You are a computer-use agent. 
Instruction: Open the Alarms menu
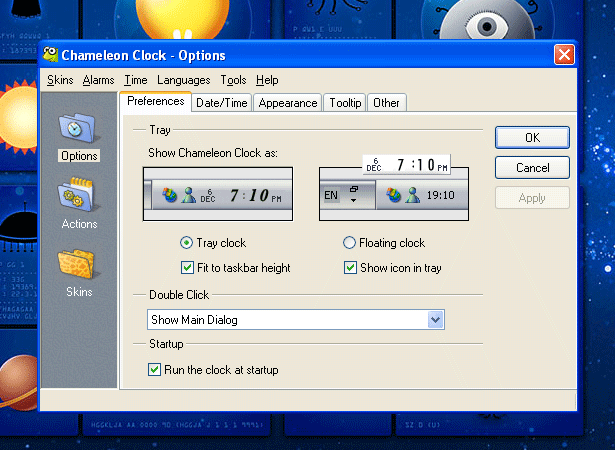pos(98,80)
